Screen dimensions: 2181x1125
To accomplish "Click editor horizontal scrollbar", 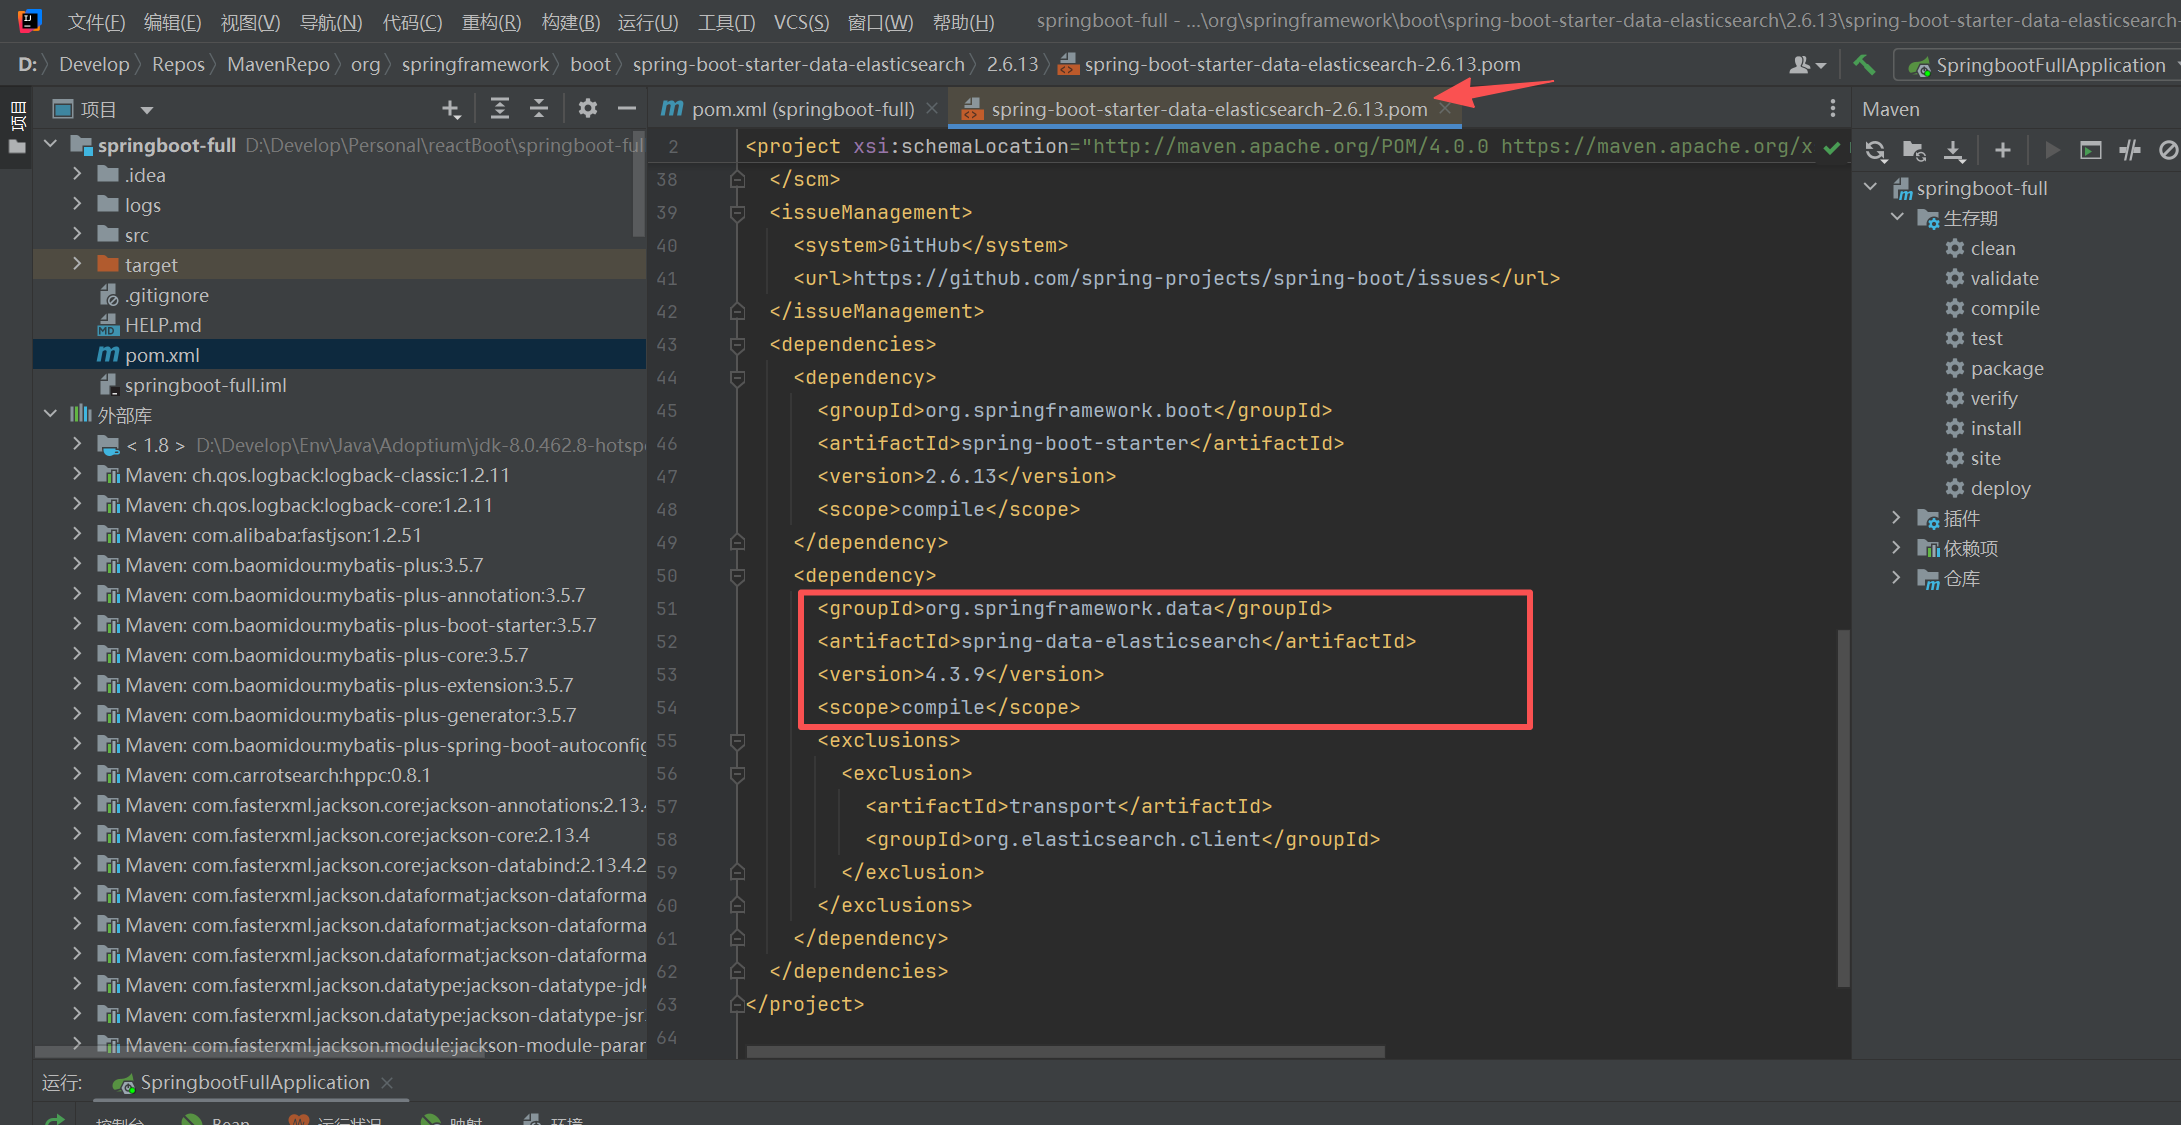I will pyautogui.click(x=1065, y=1051).
